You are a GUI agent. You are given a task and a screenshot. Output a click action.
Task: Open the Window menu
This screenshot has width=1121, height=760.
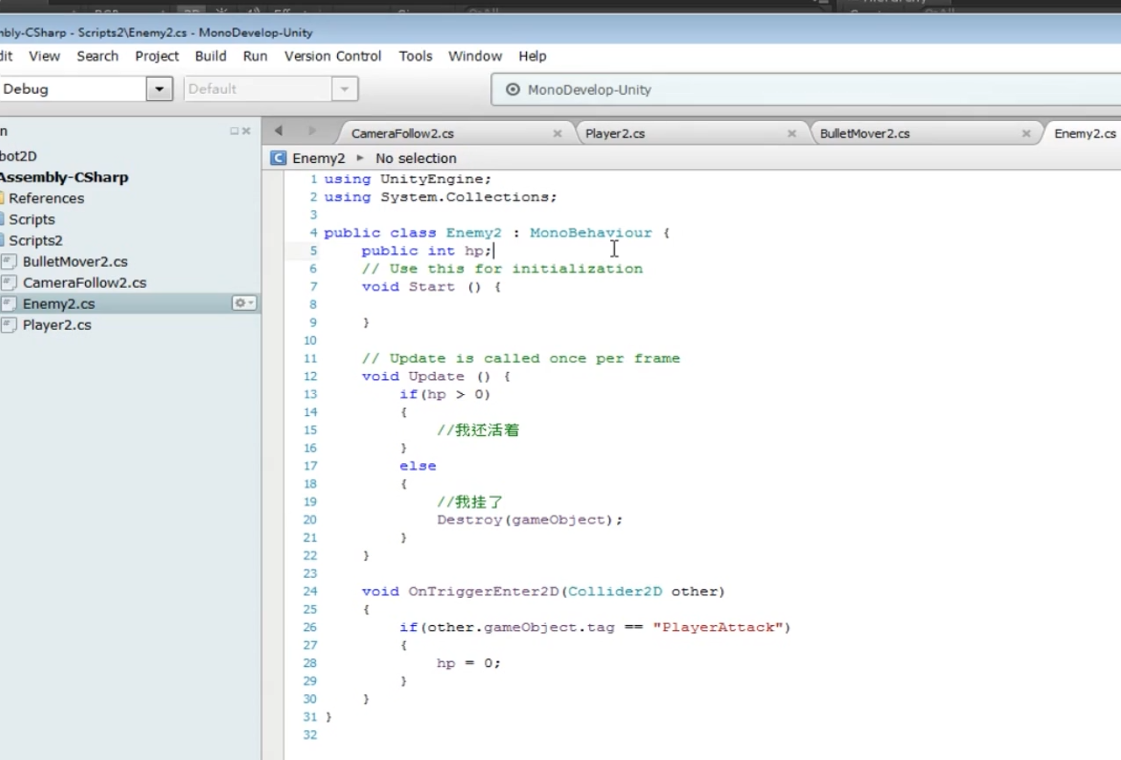(475, 56)
